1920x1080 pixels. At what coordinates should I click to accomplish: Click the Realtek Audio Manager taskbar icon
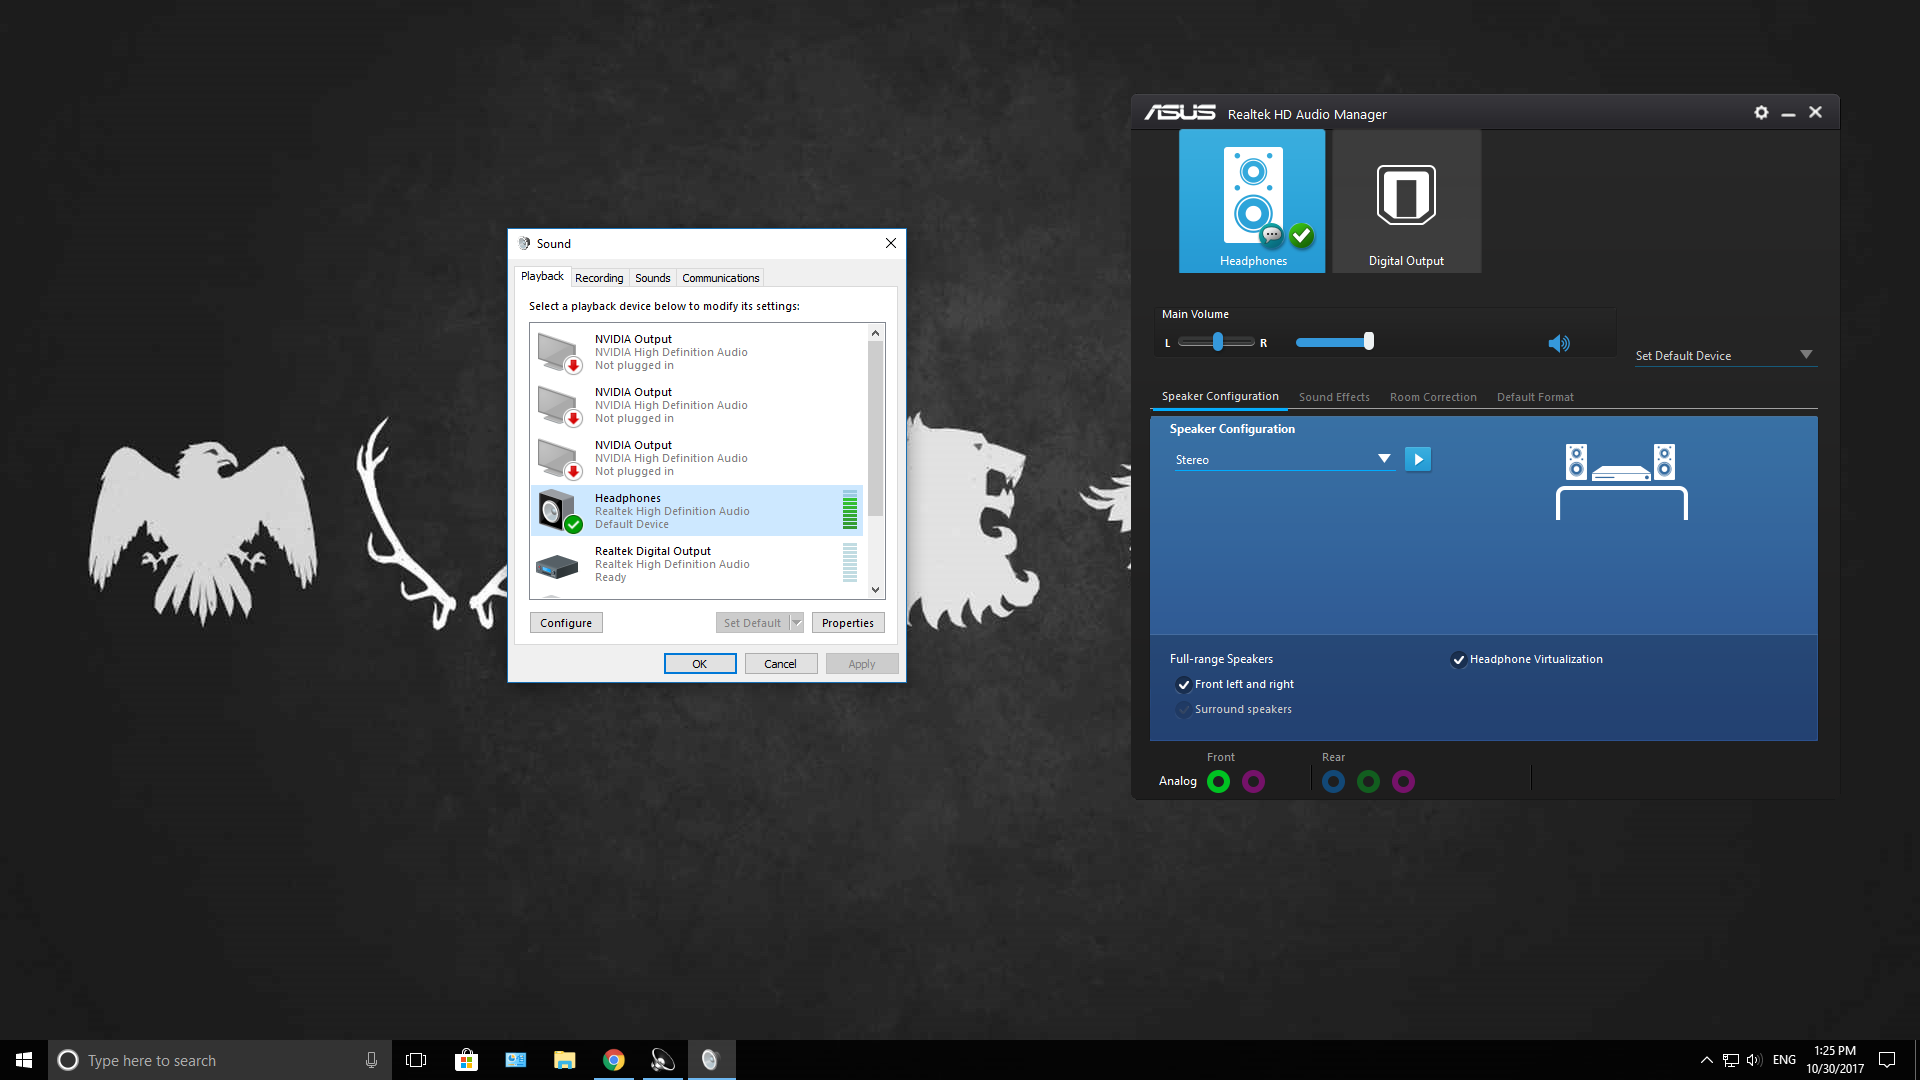[662, 1060]
